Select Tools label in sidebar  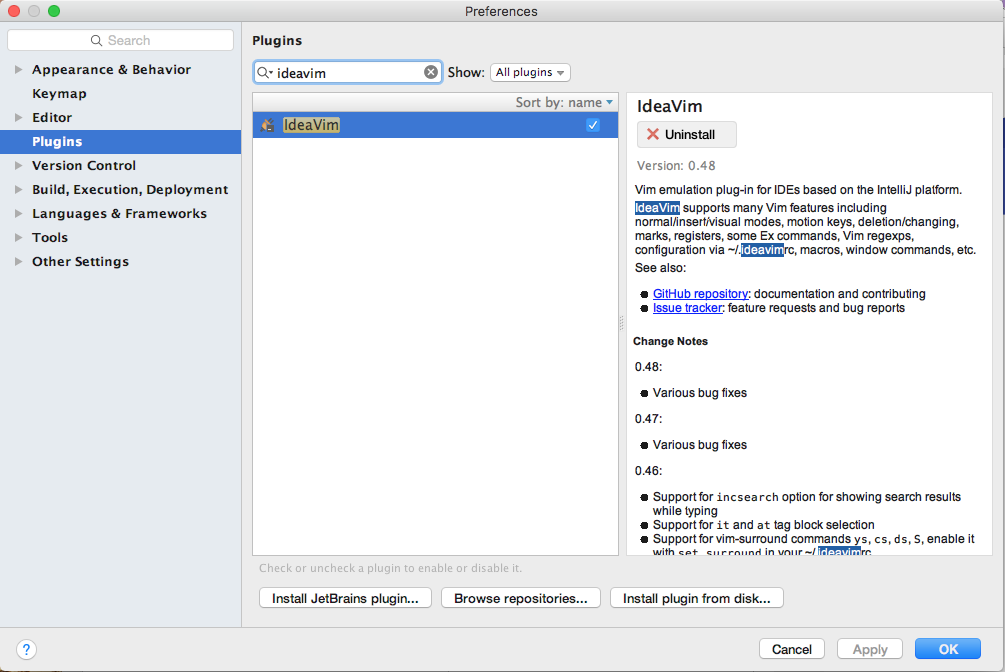pos(50,237)
